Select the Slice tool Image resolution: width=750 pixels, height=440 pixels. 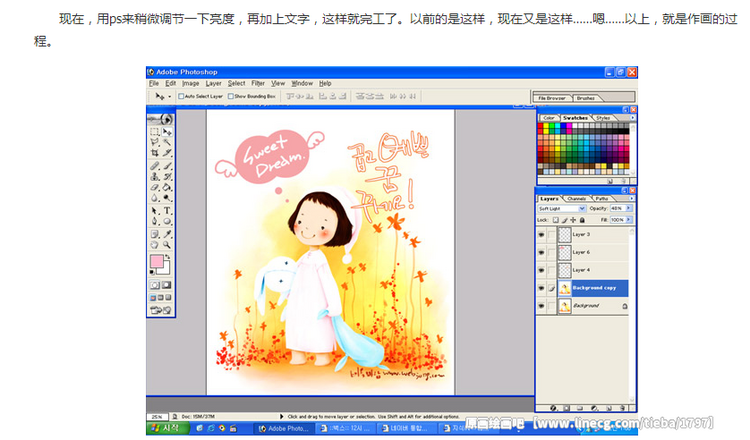tap(167, 153)
